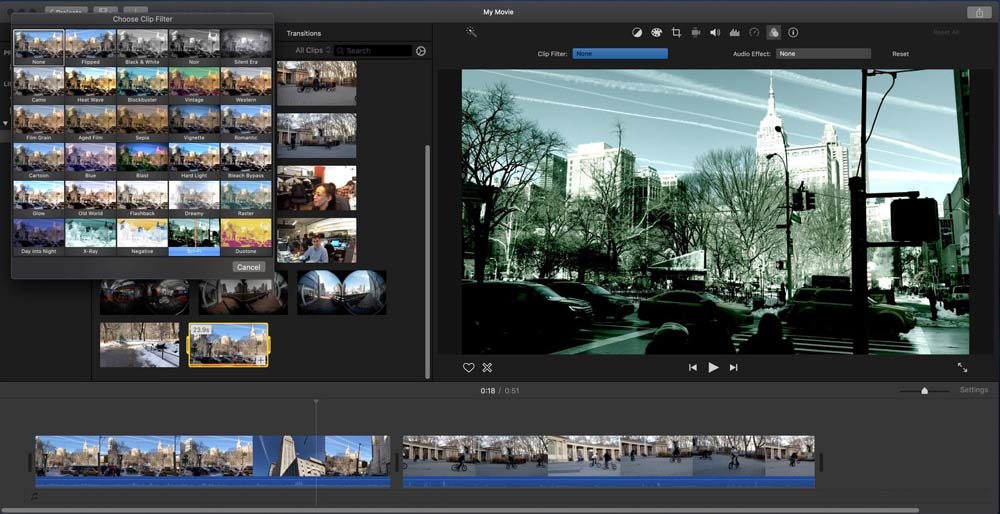Apply the Blockbuster filter
Image resolution: width=1000 pixels, height=514 pixels.
[x=142, y=85]
